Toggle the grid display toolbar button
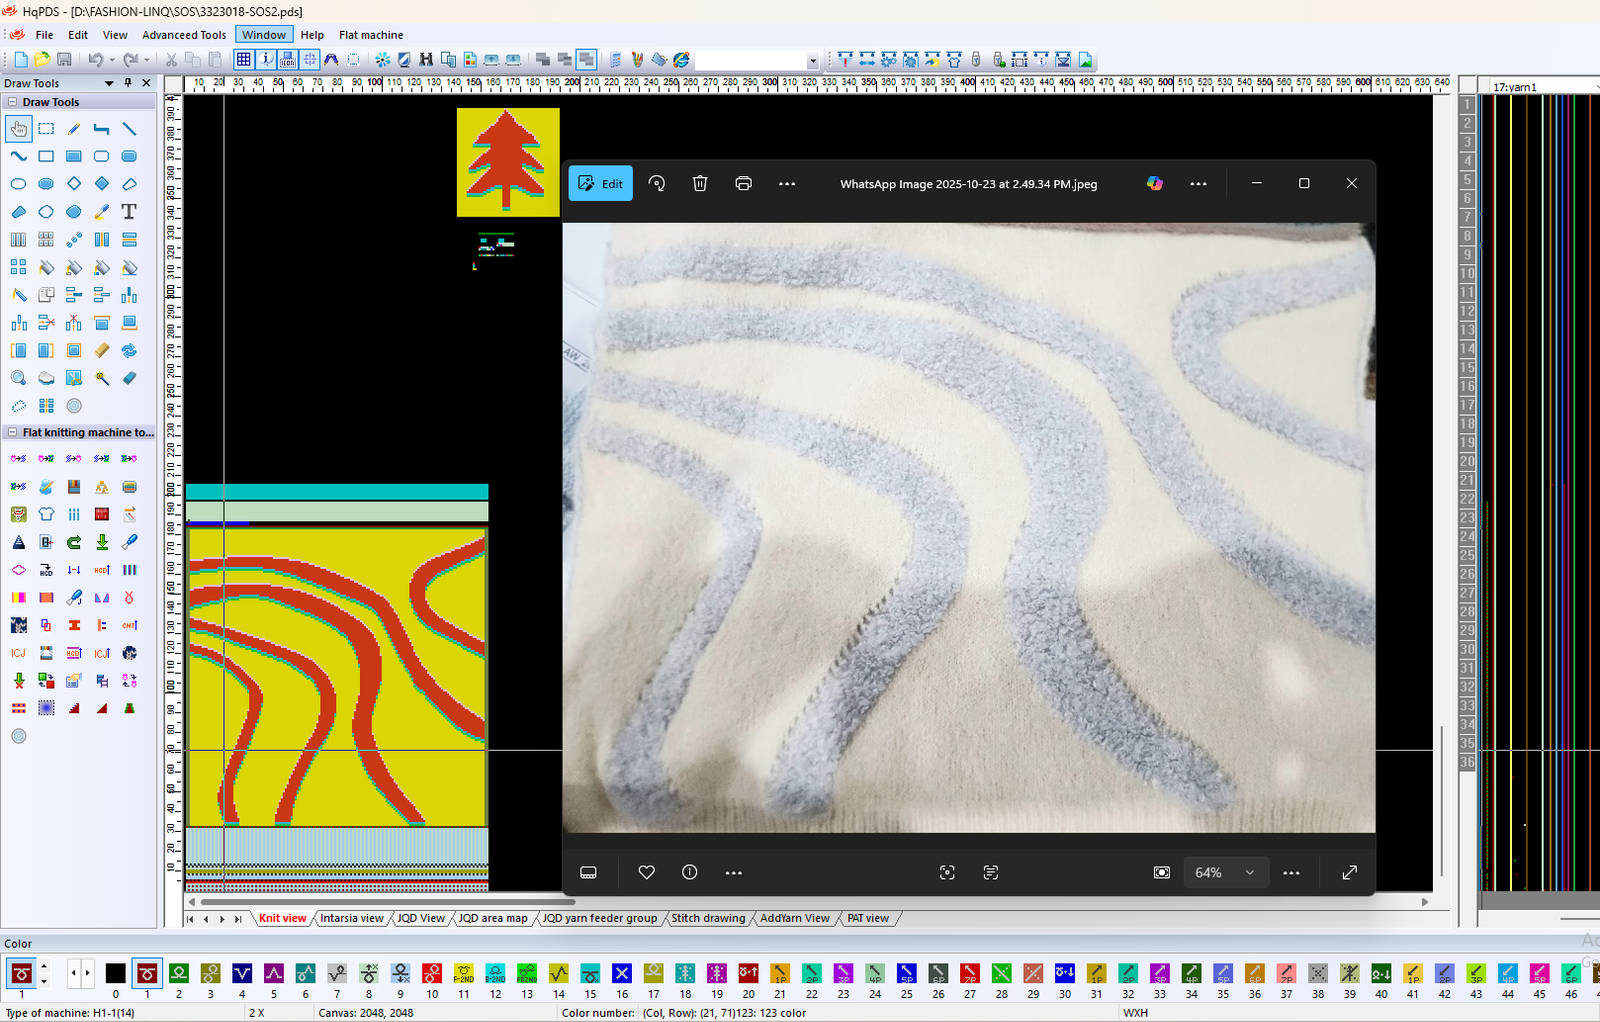Viewport: 1600px width, 1022px height. [243, 60]
